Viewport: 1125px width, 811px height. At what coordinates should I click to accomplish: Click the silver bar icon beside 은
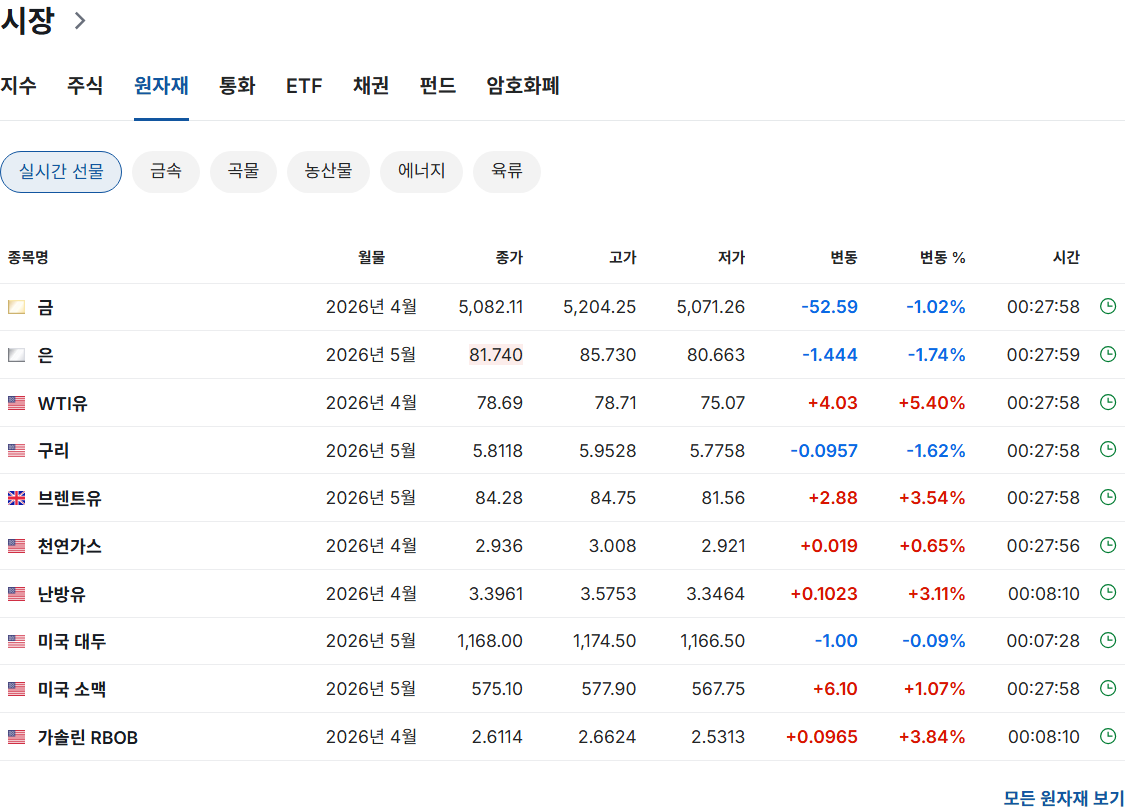[x=17, y=355]
